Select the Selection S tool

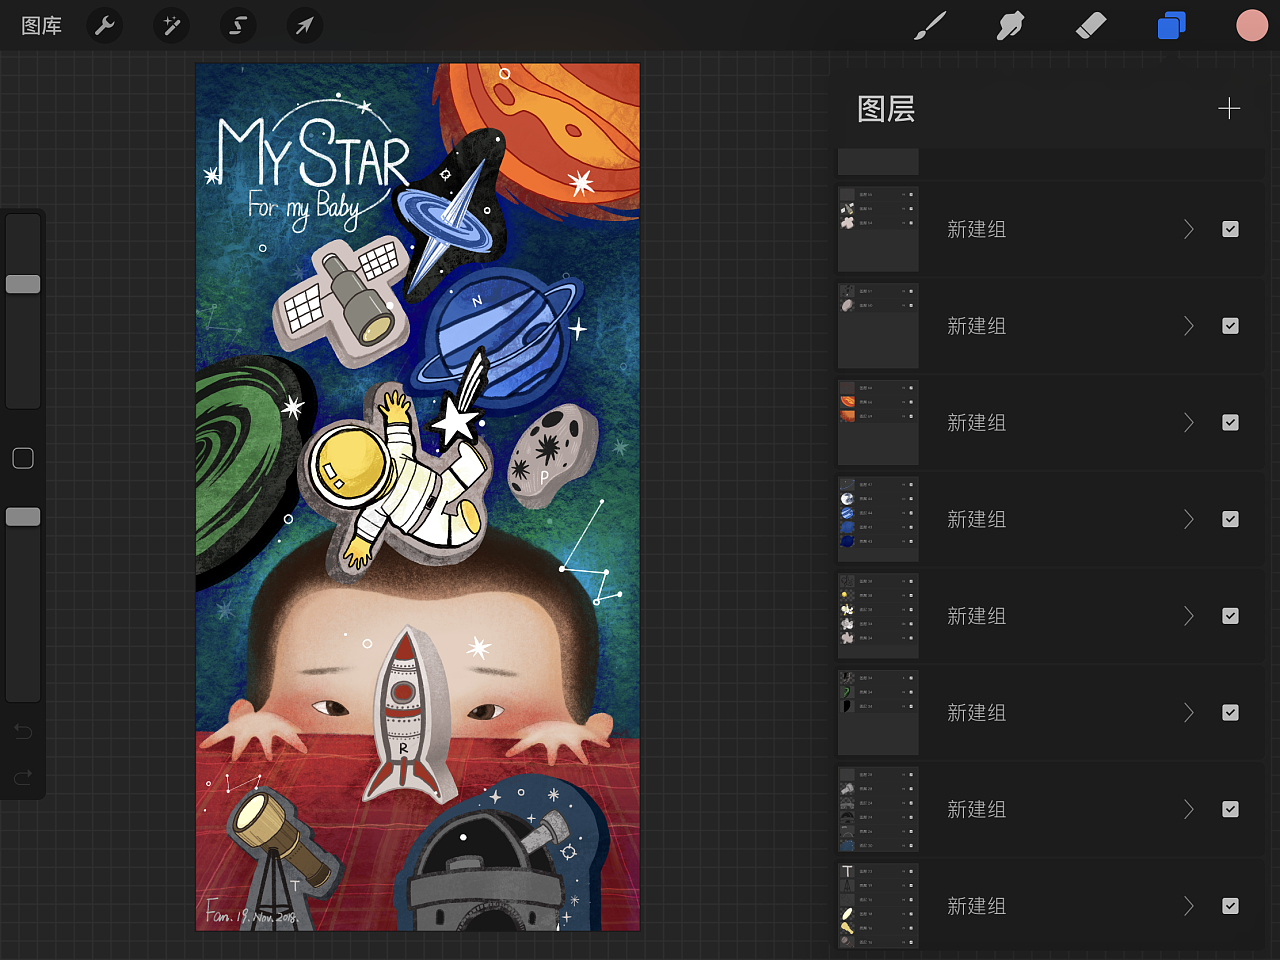coord(238,26)
